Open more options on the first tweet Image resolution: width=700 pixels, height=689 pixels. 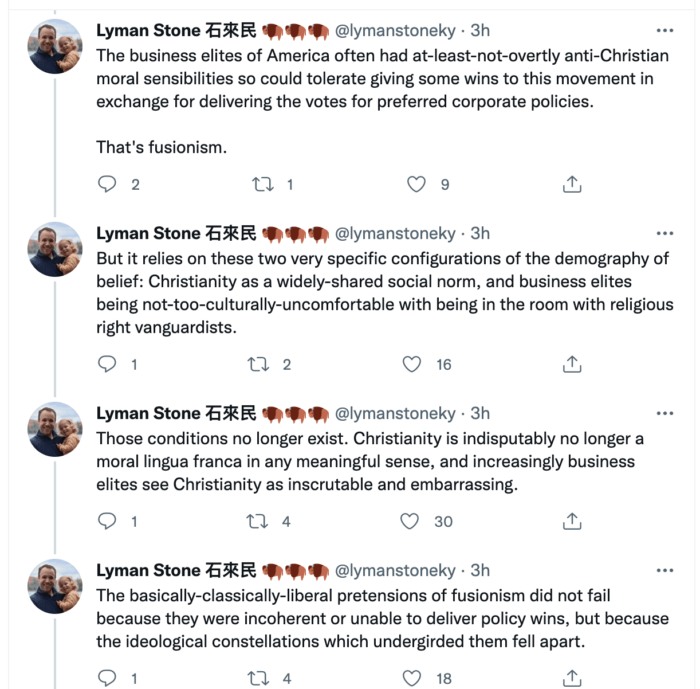tap(665, 30)
